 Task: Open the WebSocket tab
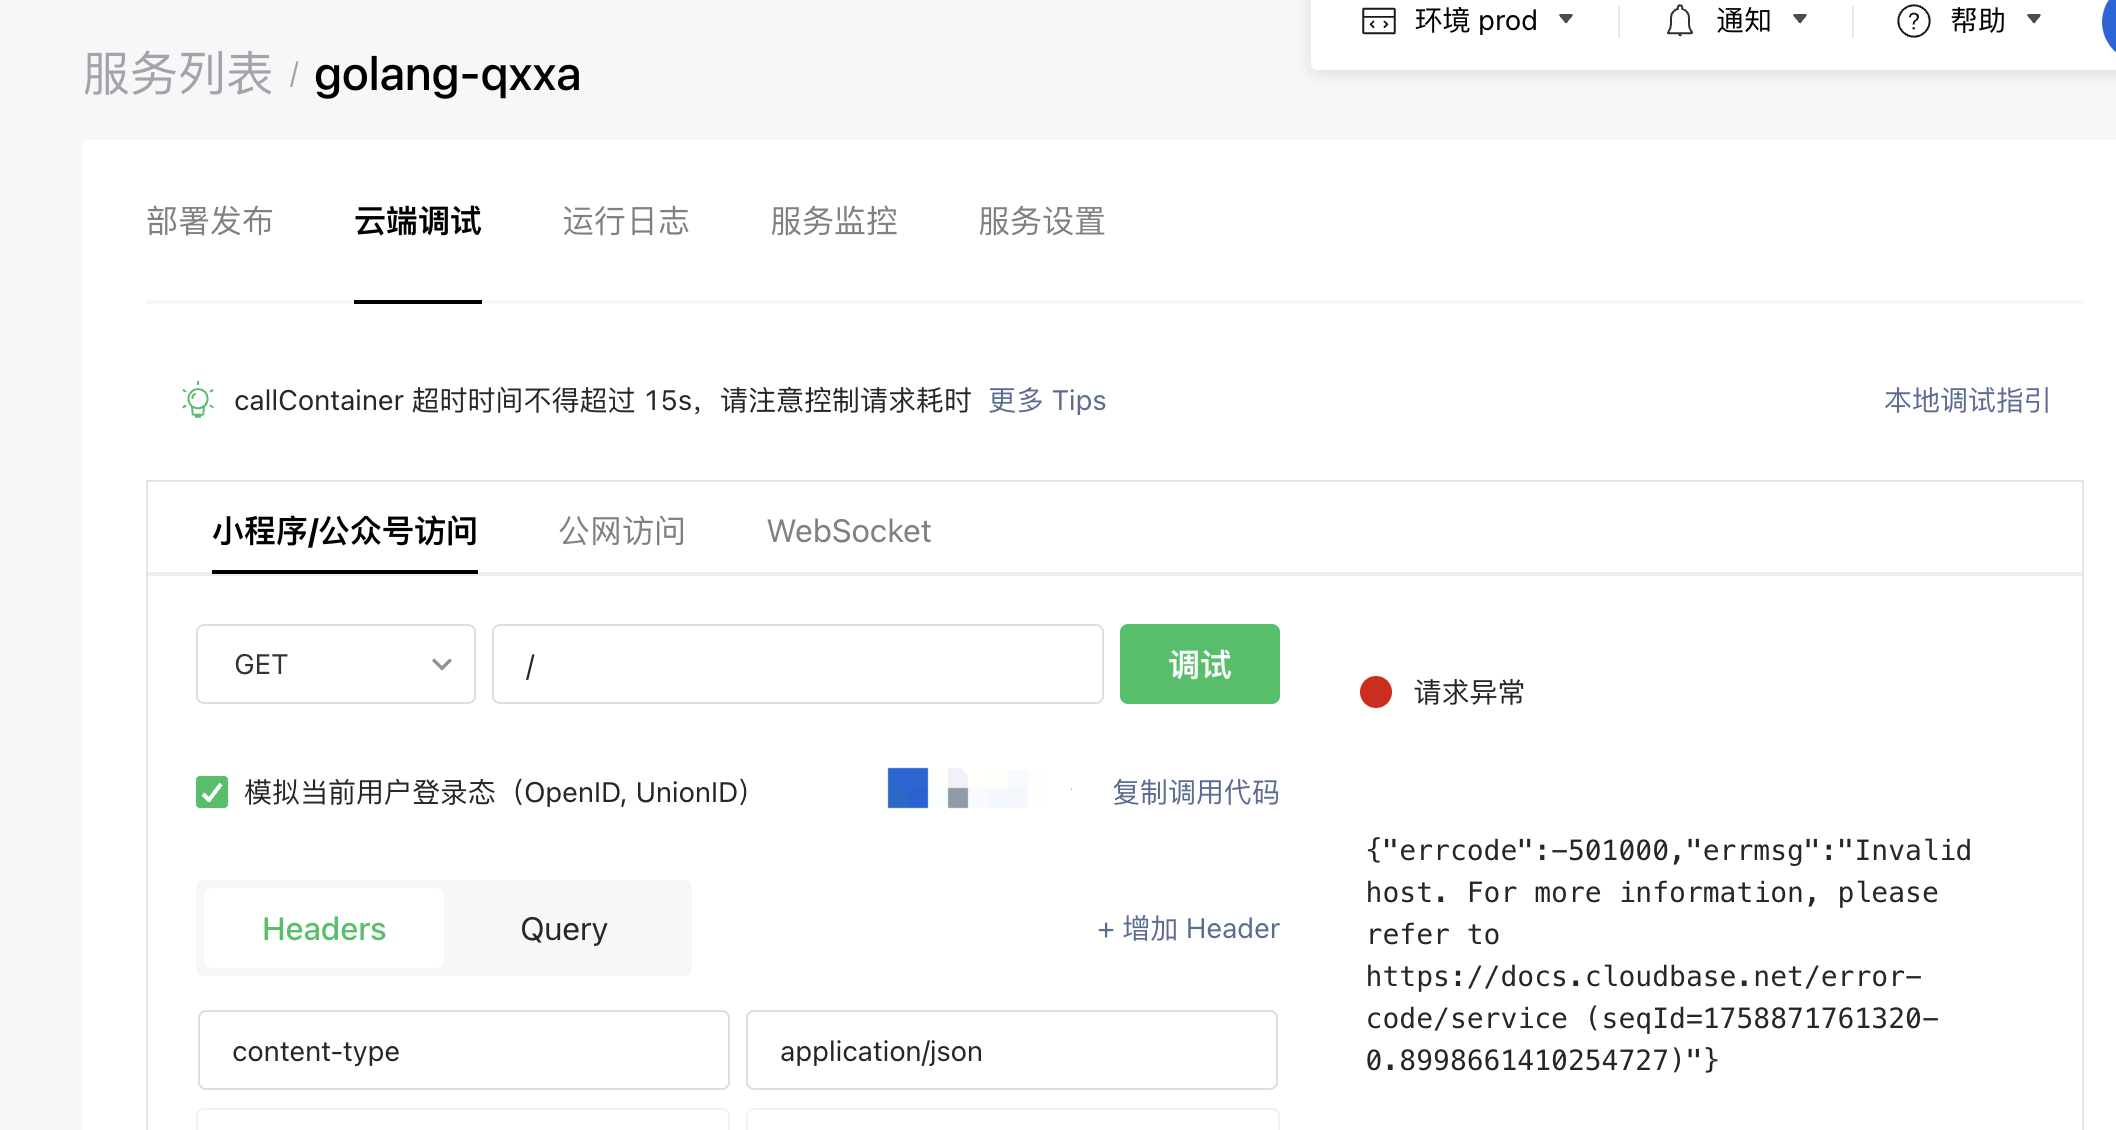coord(848,531)
